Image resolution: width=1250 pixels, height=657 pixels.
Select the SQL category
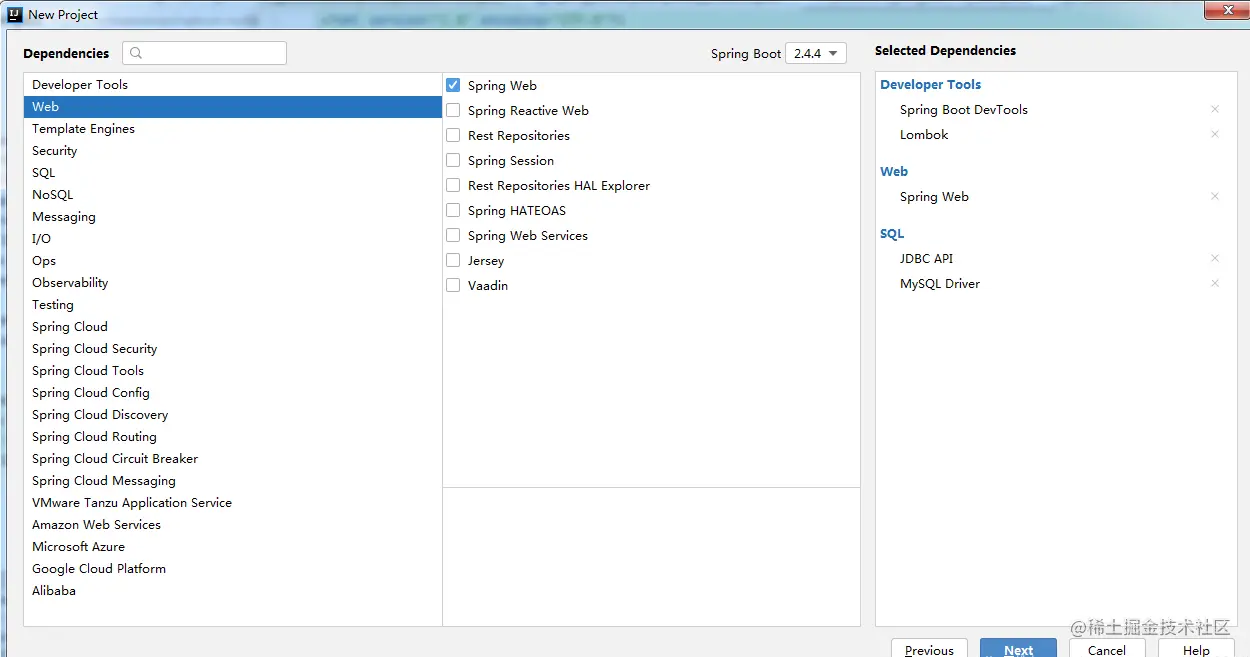pyautogui.click(x=232, y=173)
